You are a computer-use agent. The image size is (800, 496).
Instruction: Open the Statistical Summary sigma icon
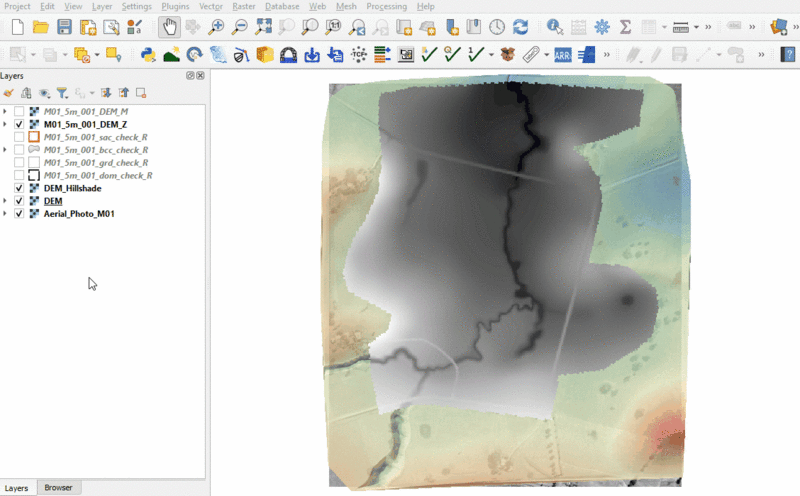[626, 27]
